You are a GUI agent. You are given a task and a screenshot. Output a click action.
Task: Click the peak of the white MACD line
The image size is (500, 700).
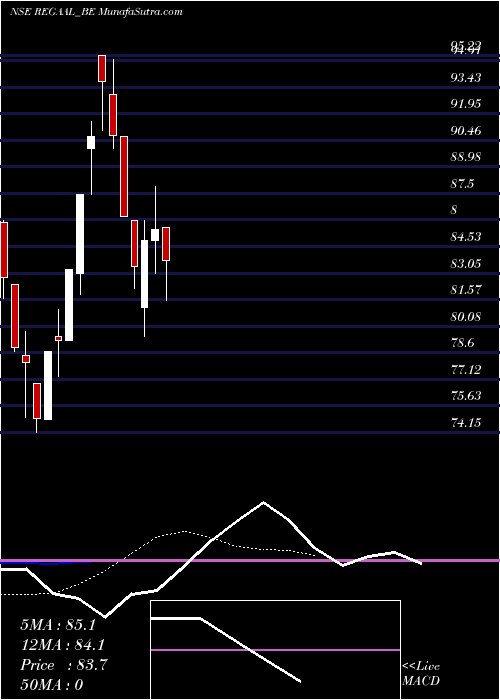pos(263,502)
